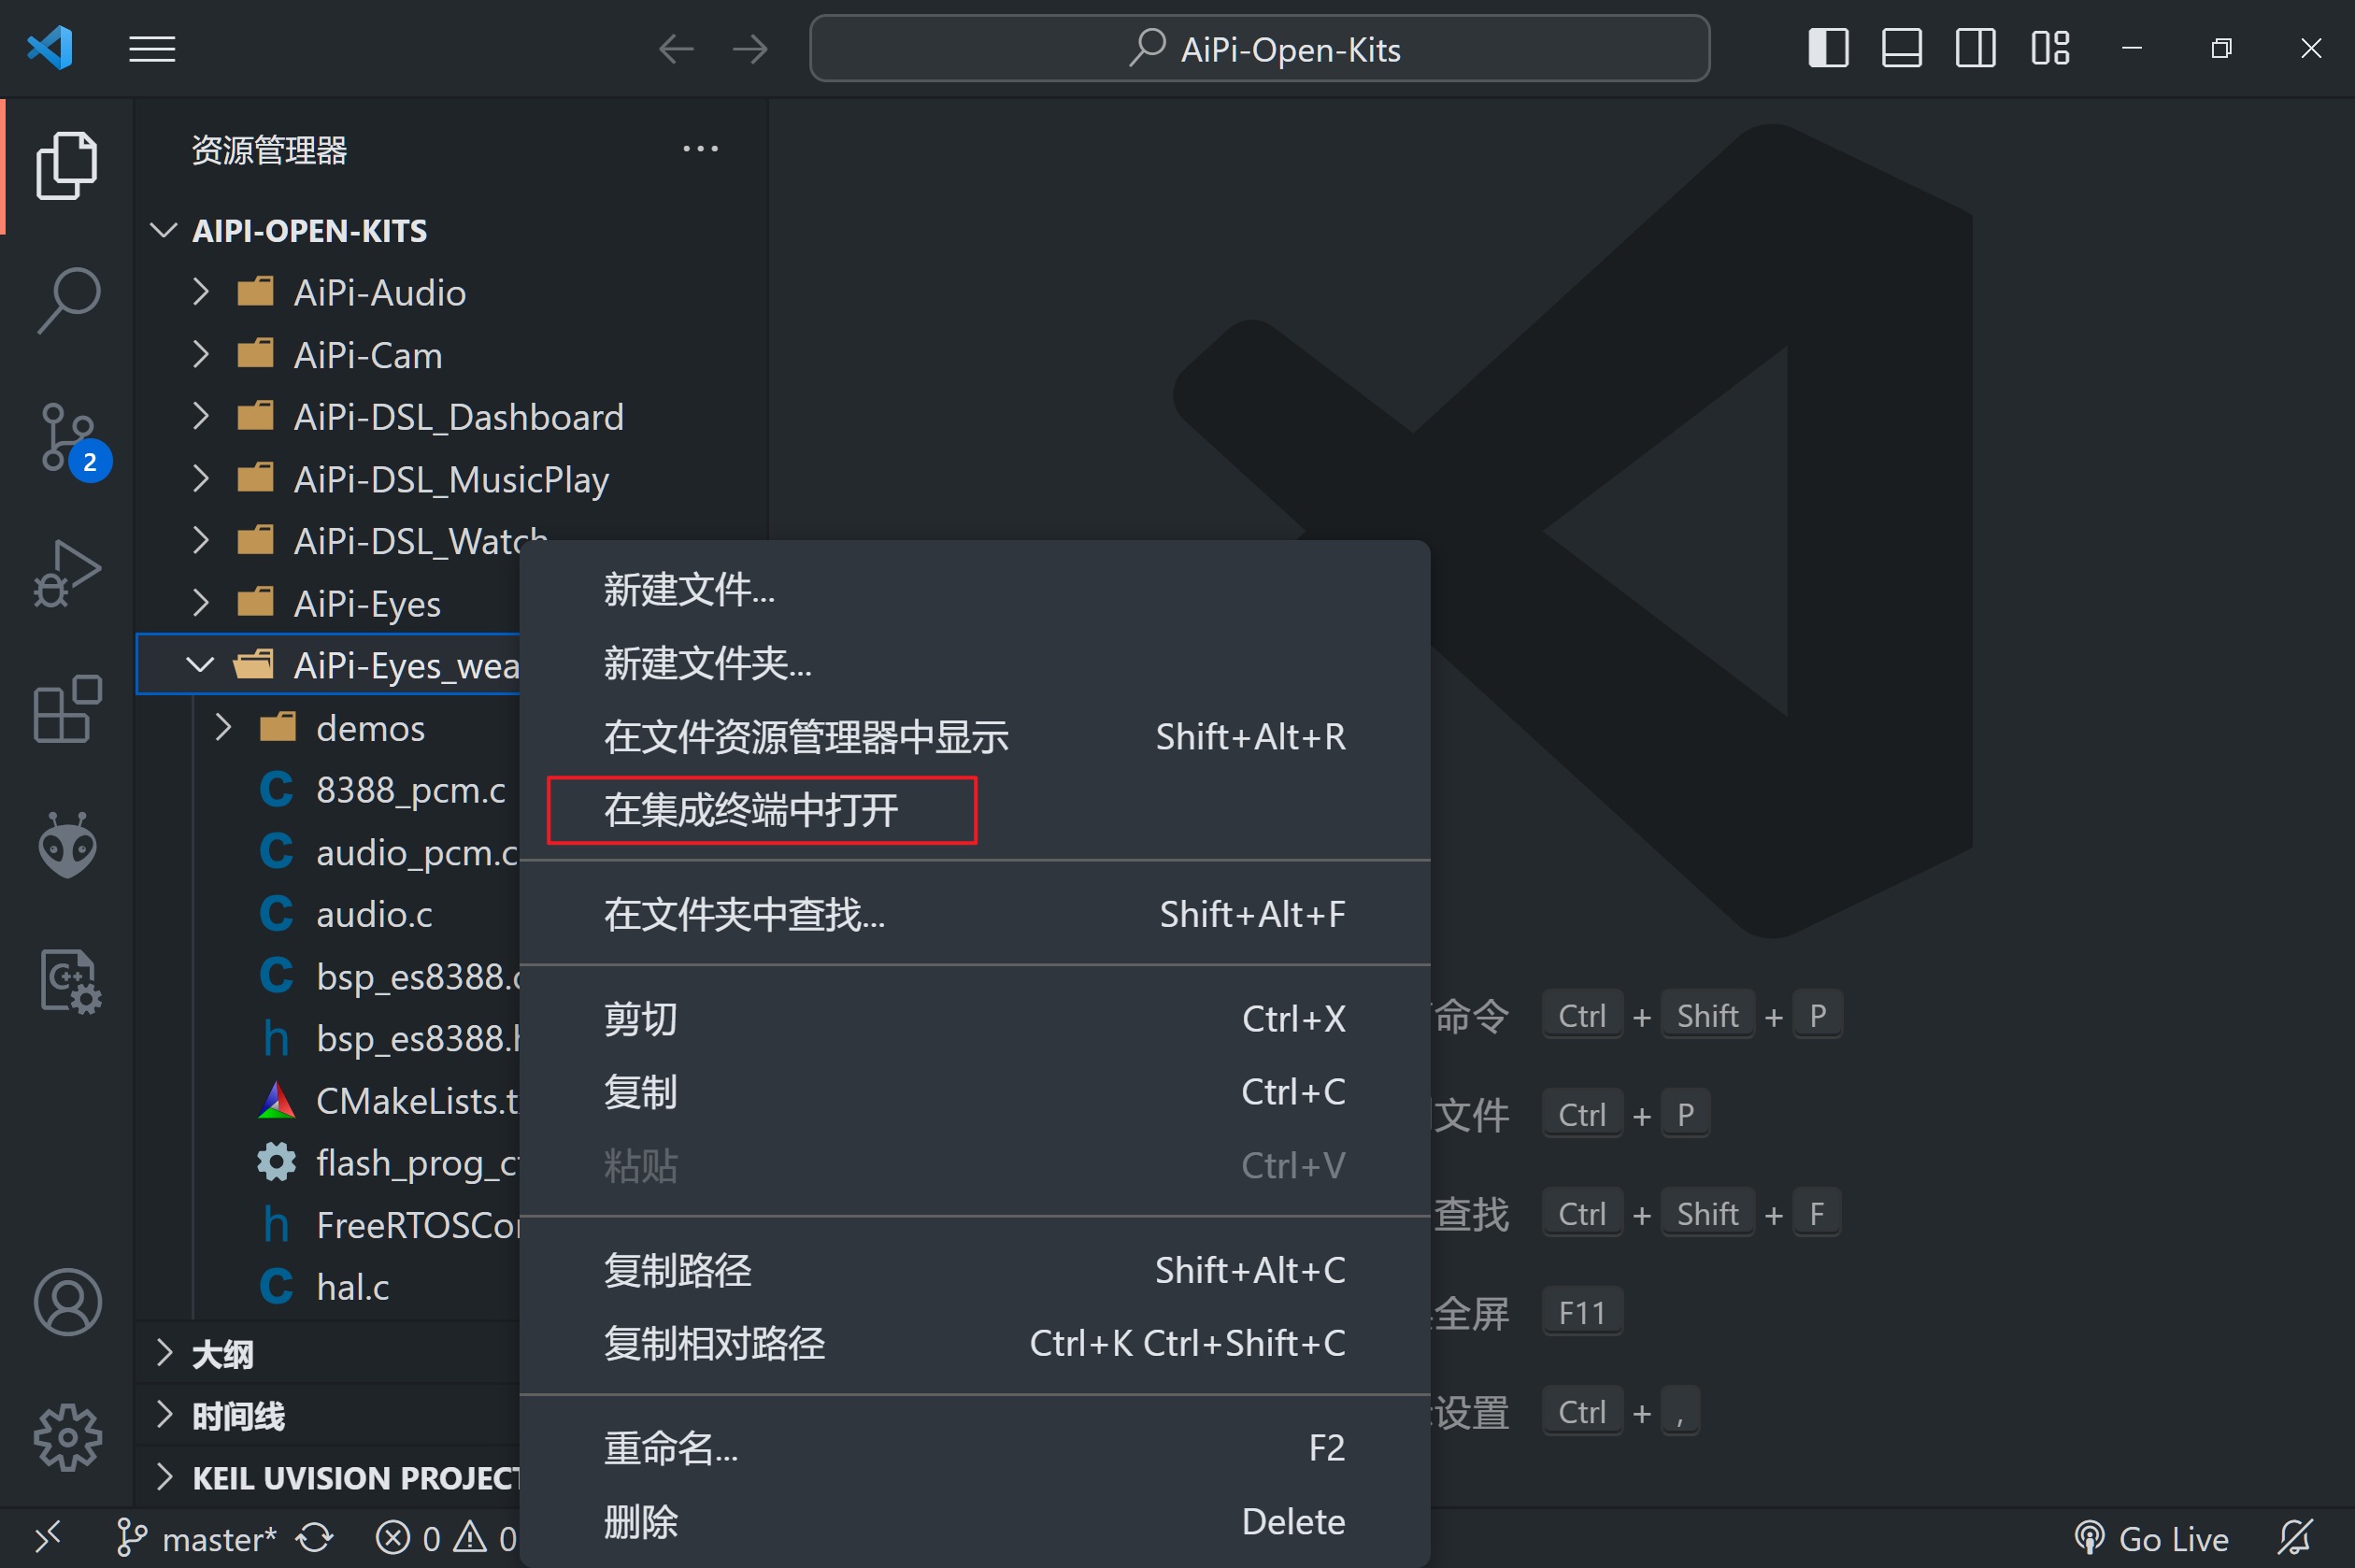Screen dimensions: 2355x1568
Task: Choose 重命名... from context menu
Action: (x=975, y=1448)
